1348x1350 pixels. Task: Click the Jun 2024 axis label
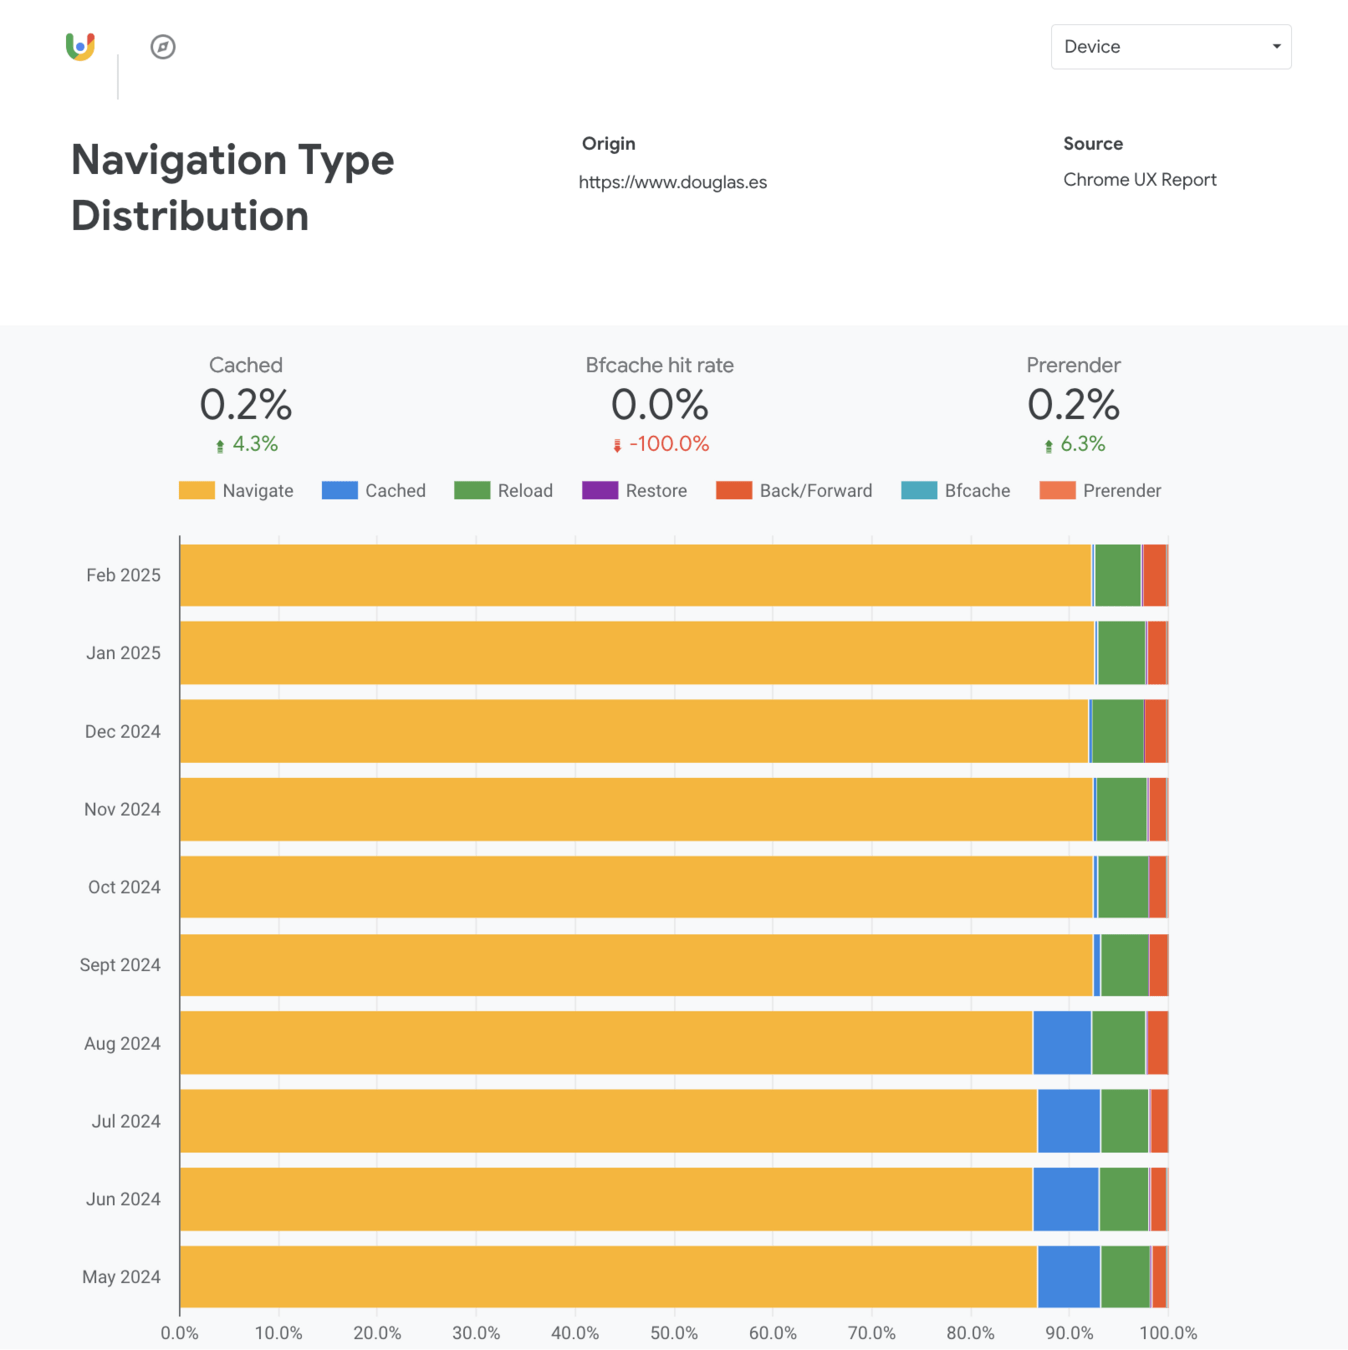tap(123, 1199)
